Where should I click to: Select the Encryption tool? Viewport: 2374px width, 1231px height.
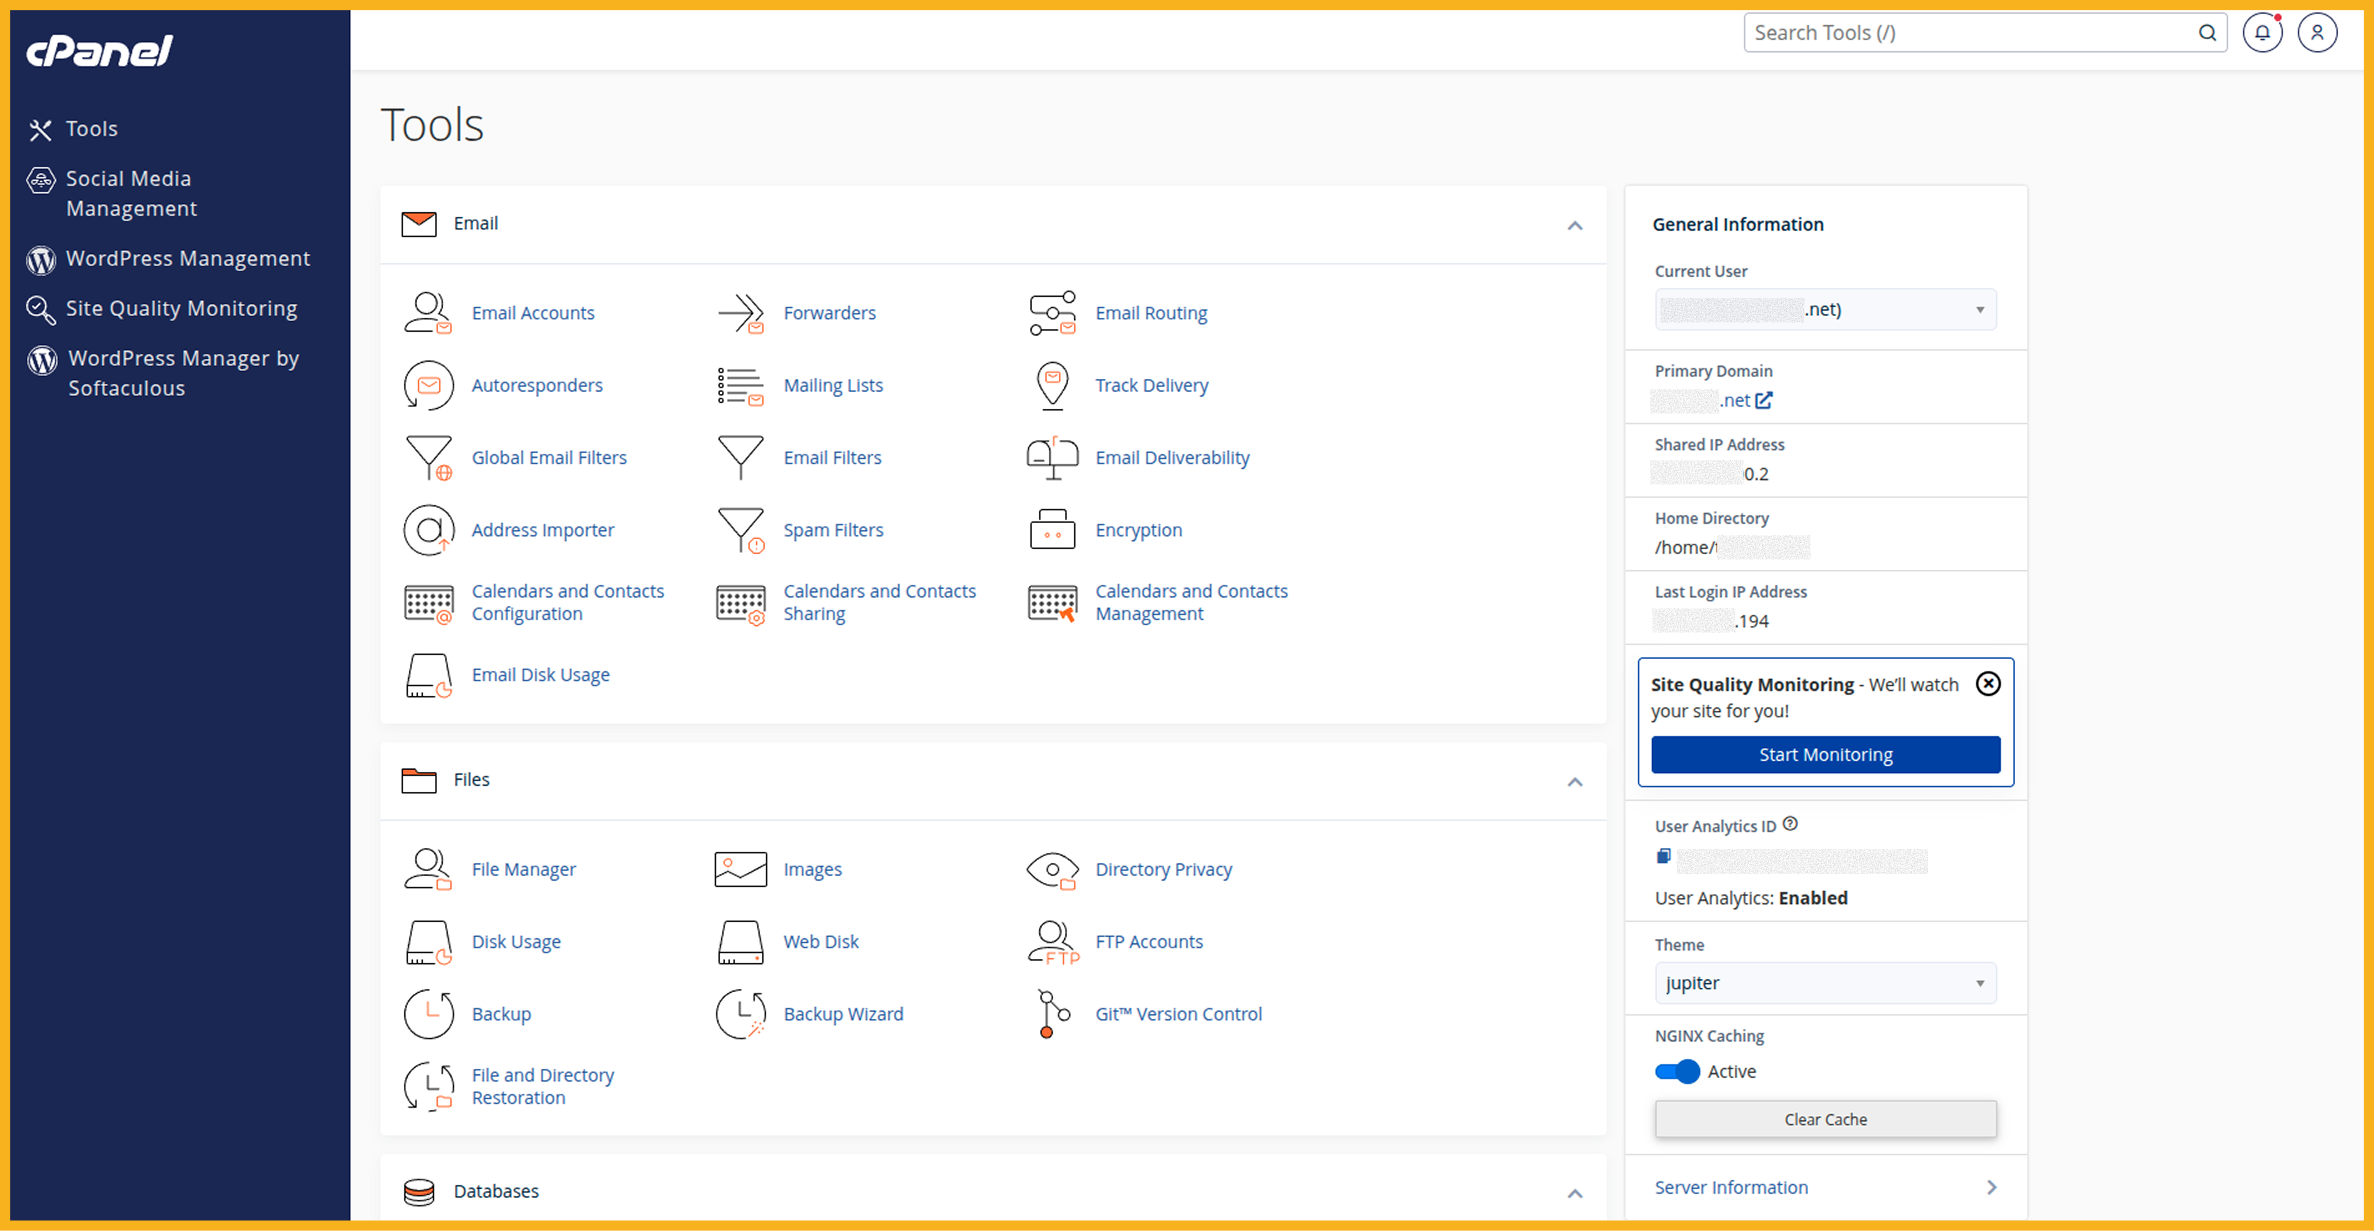pyautogui.click(x=1138, y=529)
